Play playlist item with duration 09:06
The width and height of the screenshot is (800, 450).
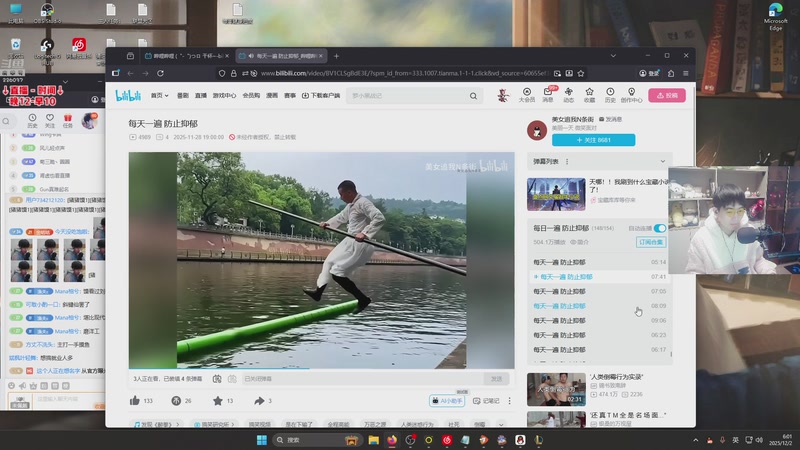point(599,320)
